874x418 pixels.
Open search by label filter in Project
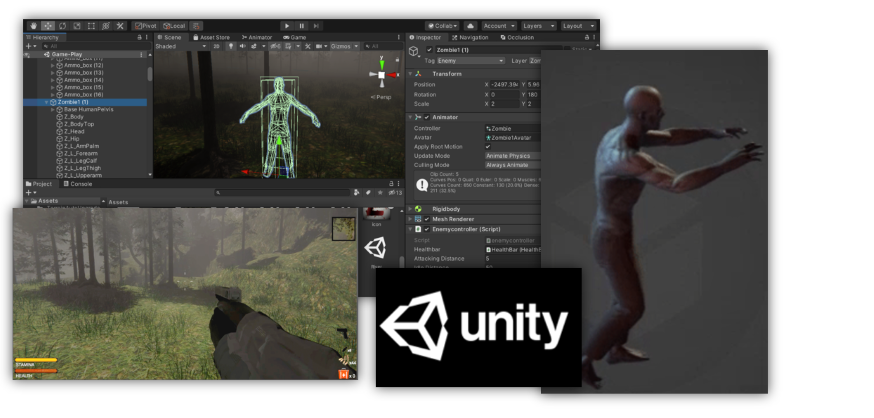368,192
